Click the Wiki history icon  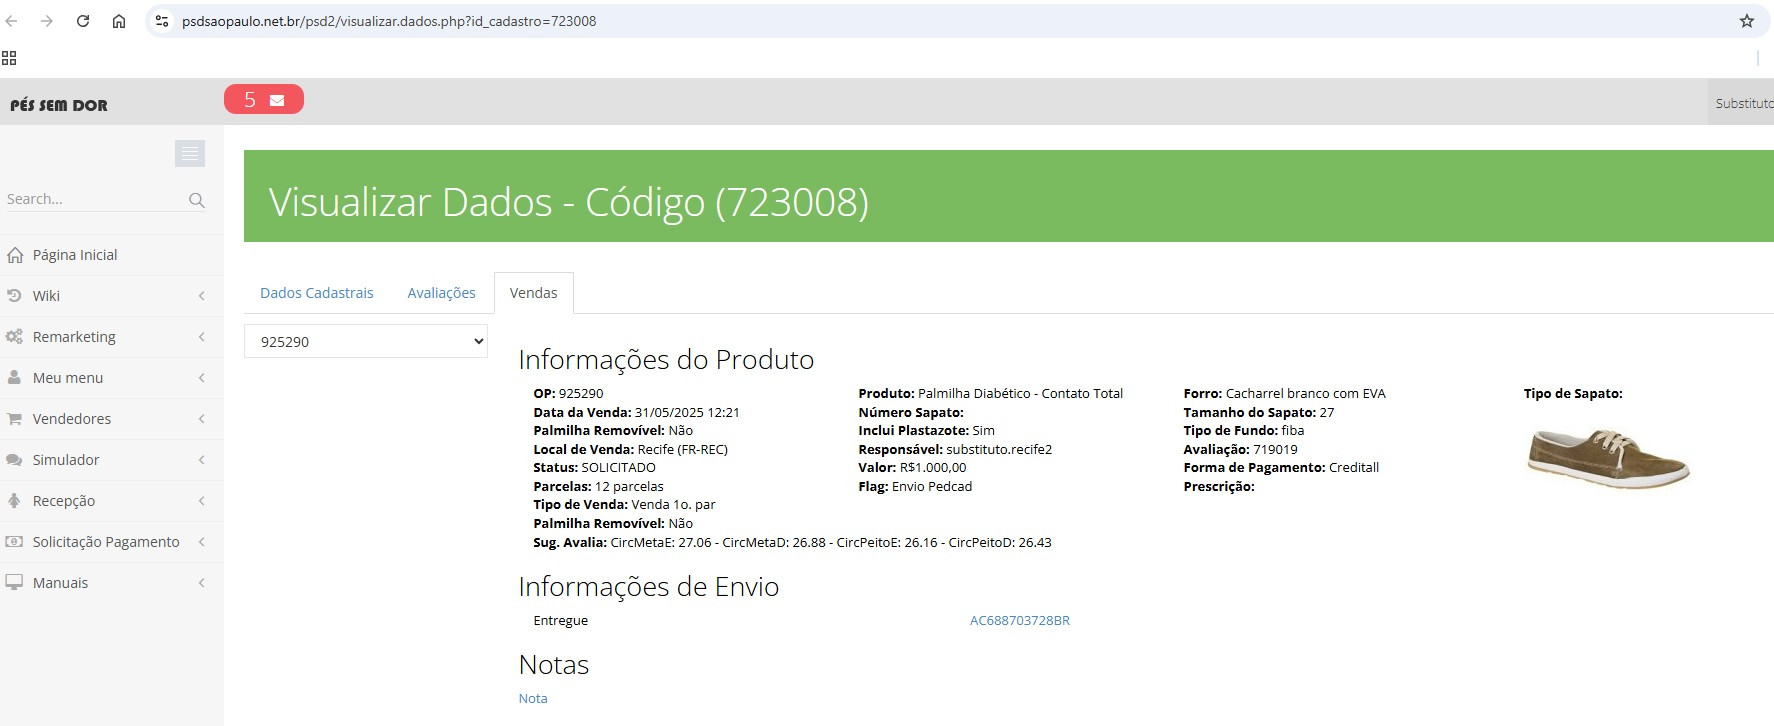(x=14, y=296)
